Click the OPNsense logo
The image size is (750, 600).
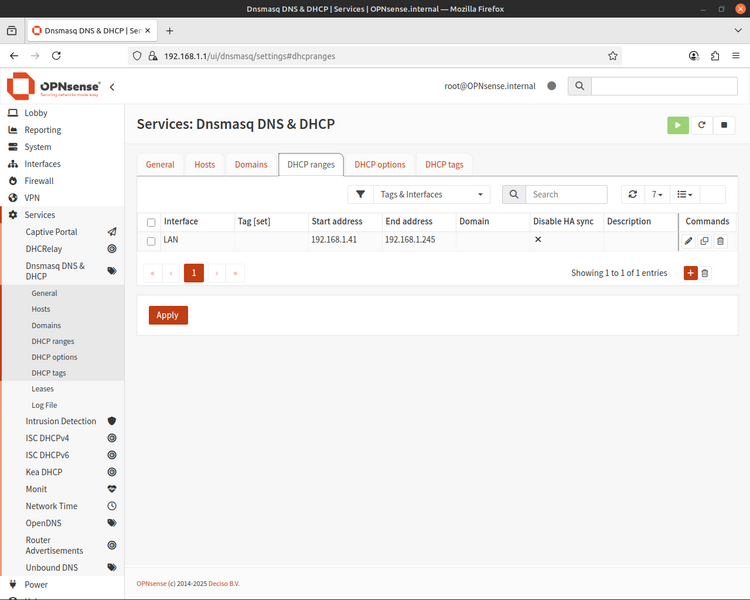coord(54,86)
